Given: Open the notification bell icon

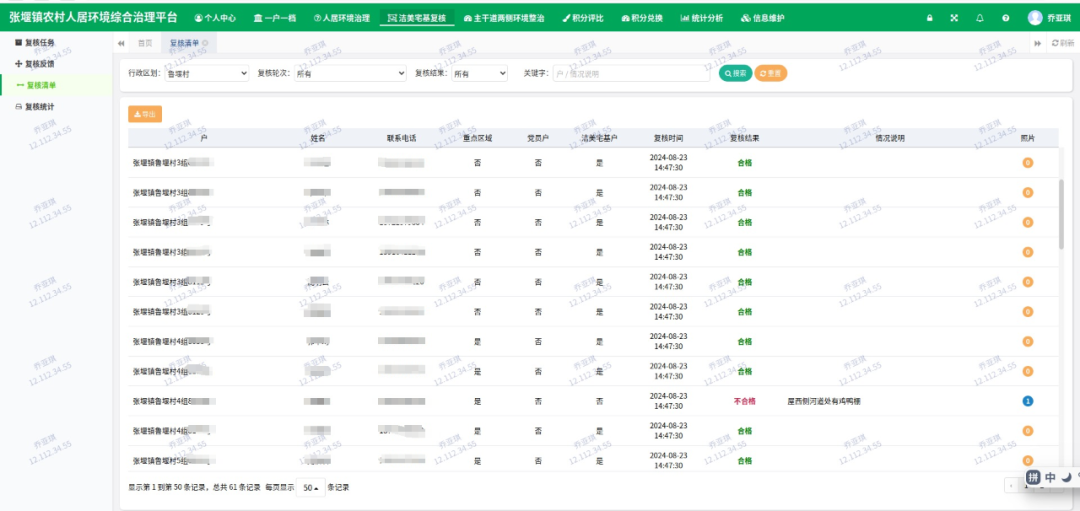Looking at the screenshot, I should coord(979,18).
